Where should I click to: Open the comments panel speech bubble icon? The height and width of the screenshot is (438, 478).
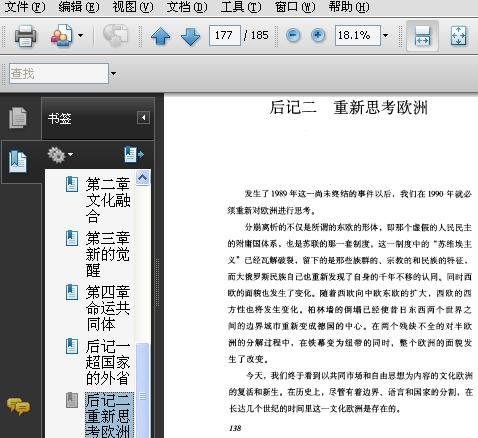(18, 406)
